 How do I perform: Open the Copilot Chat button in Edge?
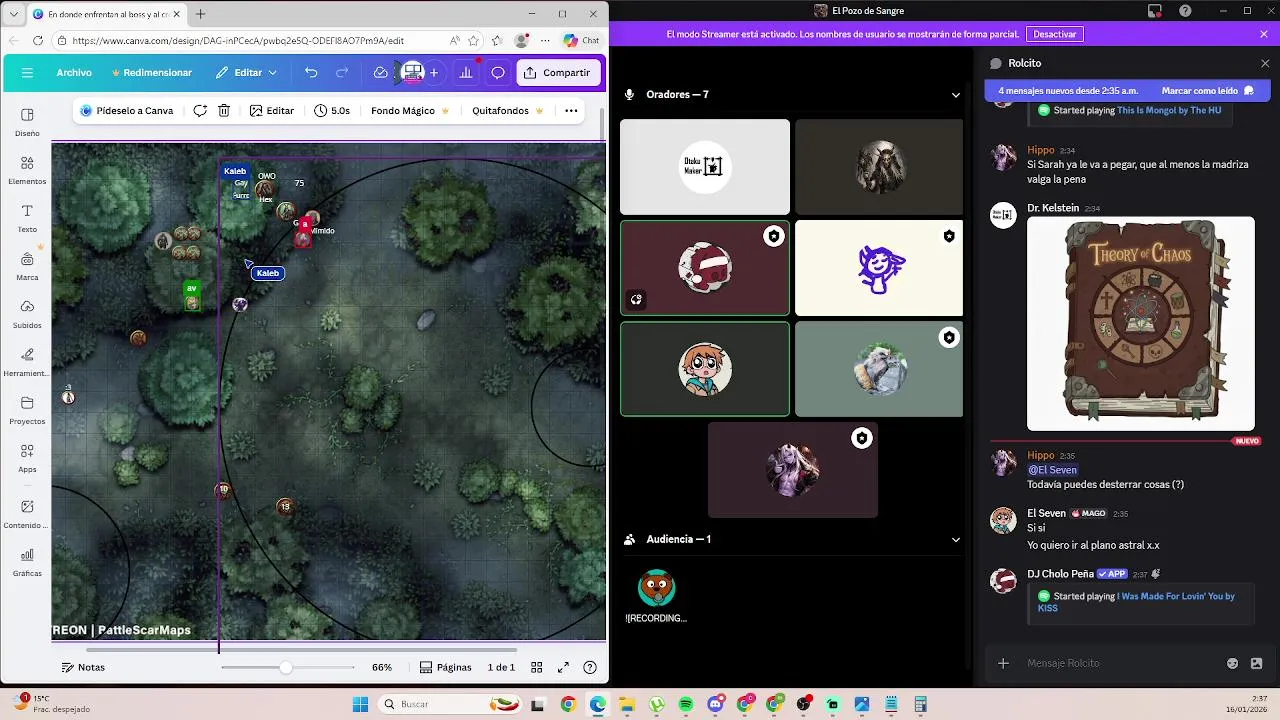point(582,41)
